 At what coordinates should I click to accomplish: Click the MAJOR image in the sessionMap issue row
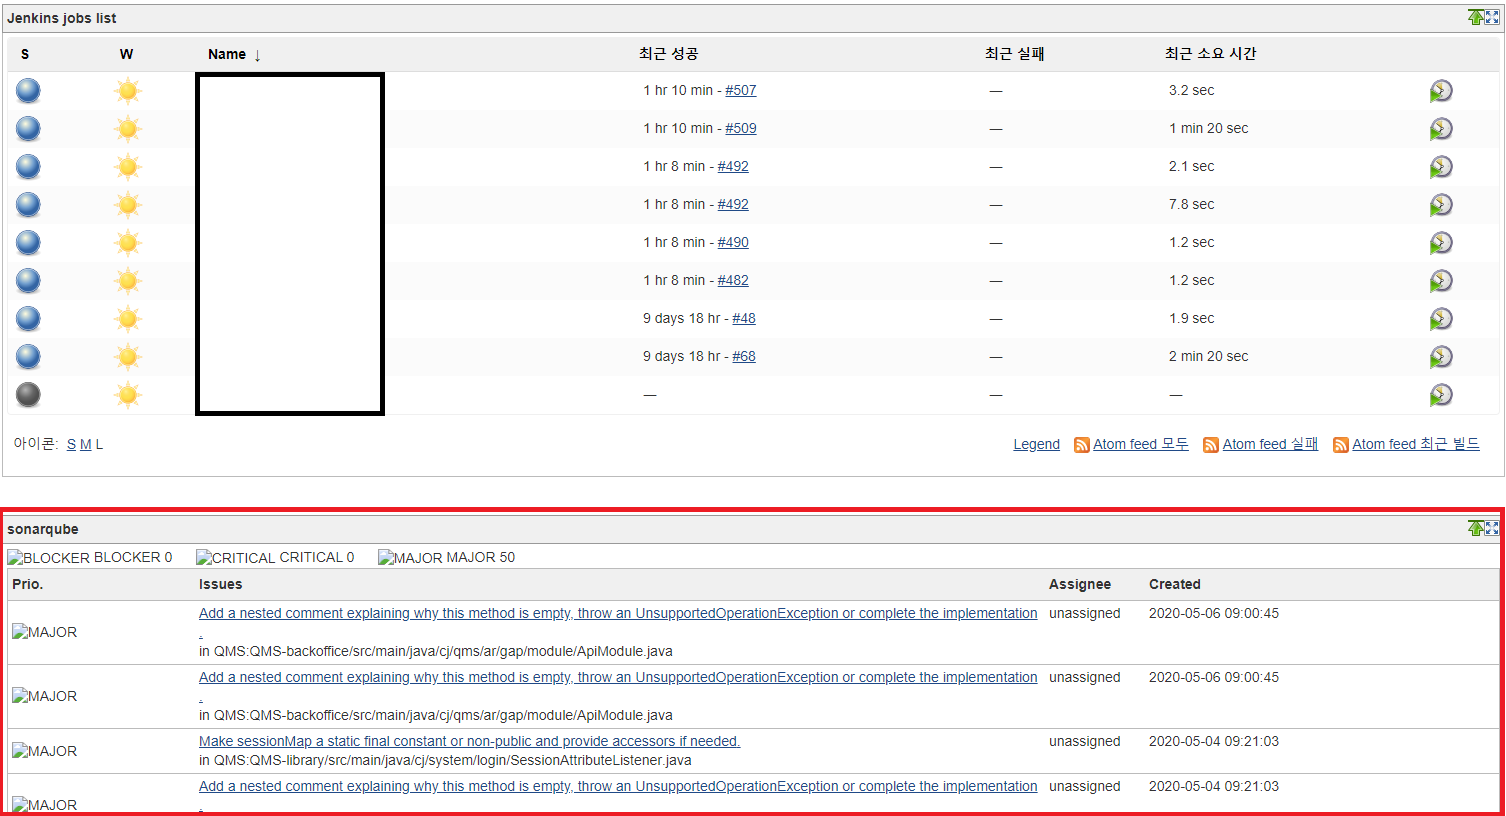click(x=44, y=751)
